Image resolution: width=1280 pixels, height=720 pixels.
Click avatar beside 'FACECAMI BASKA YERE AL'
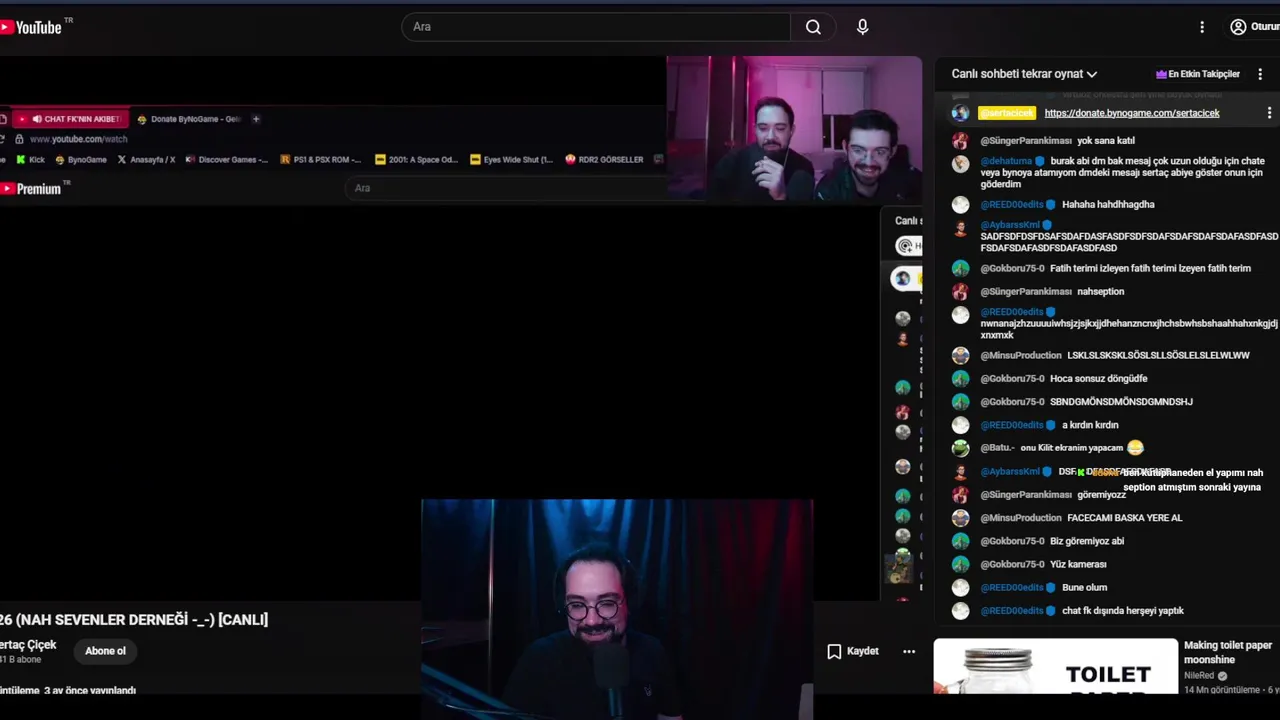[x=960, y=518]
